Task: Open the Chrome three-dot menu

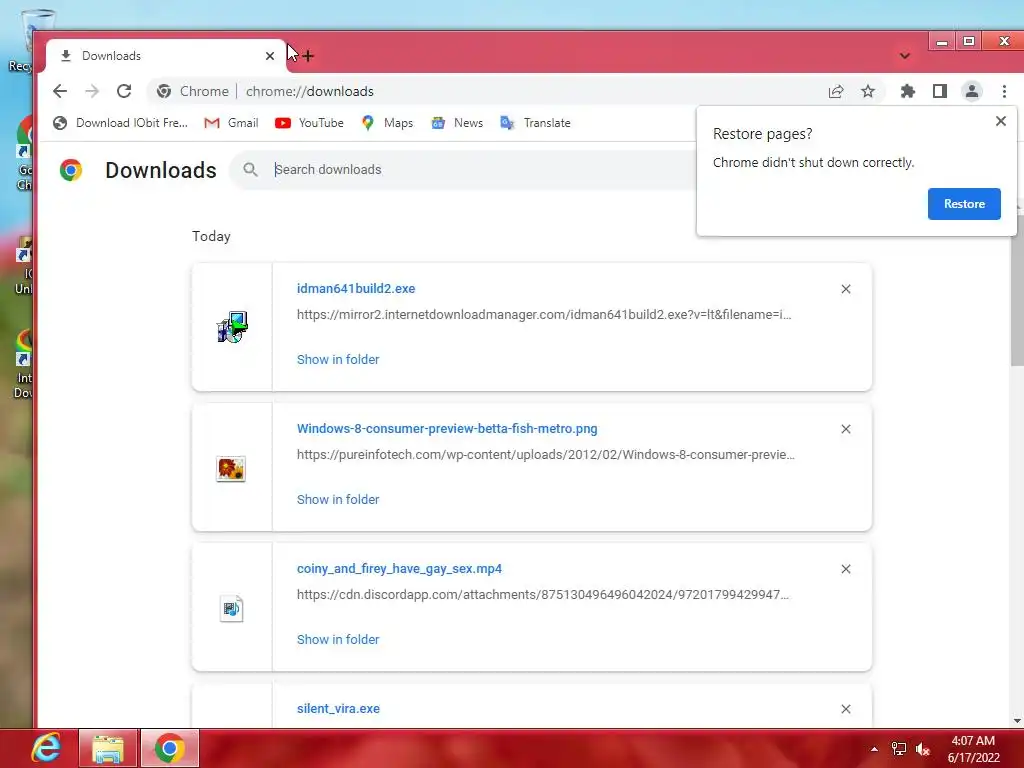Action: tap(1004, 91)
